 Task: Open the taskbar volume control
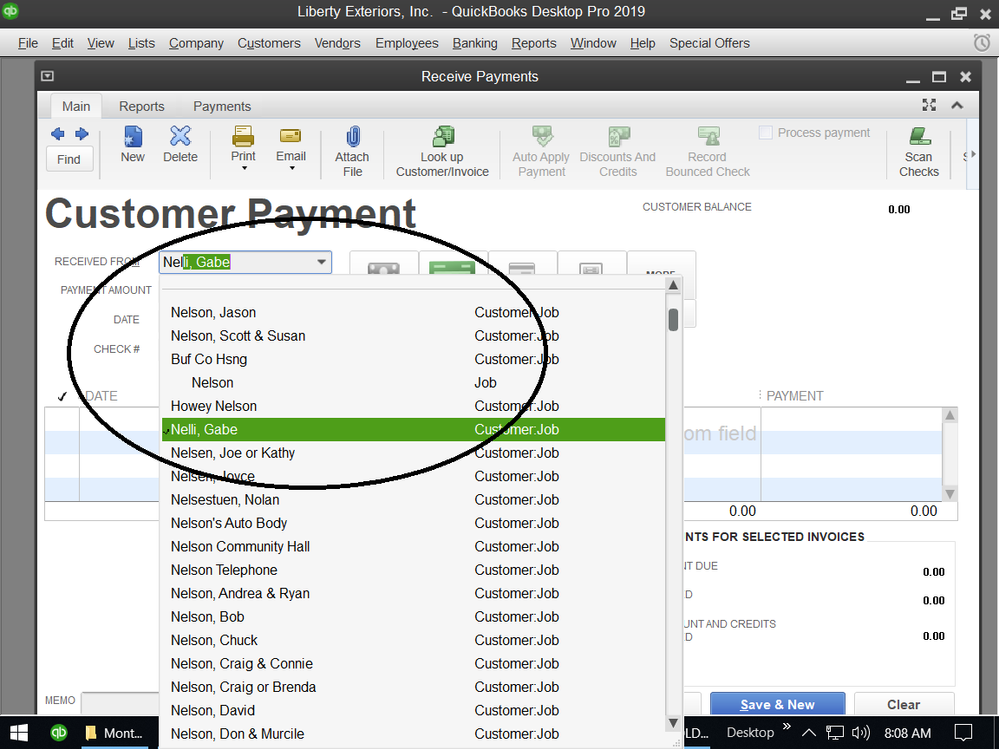[x=860, y=733]
